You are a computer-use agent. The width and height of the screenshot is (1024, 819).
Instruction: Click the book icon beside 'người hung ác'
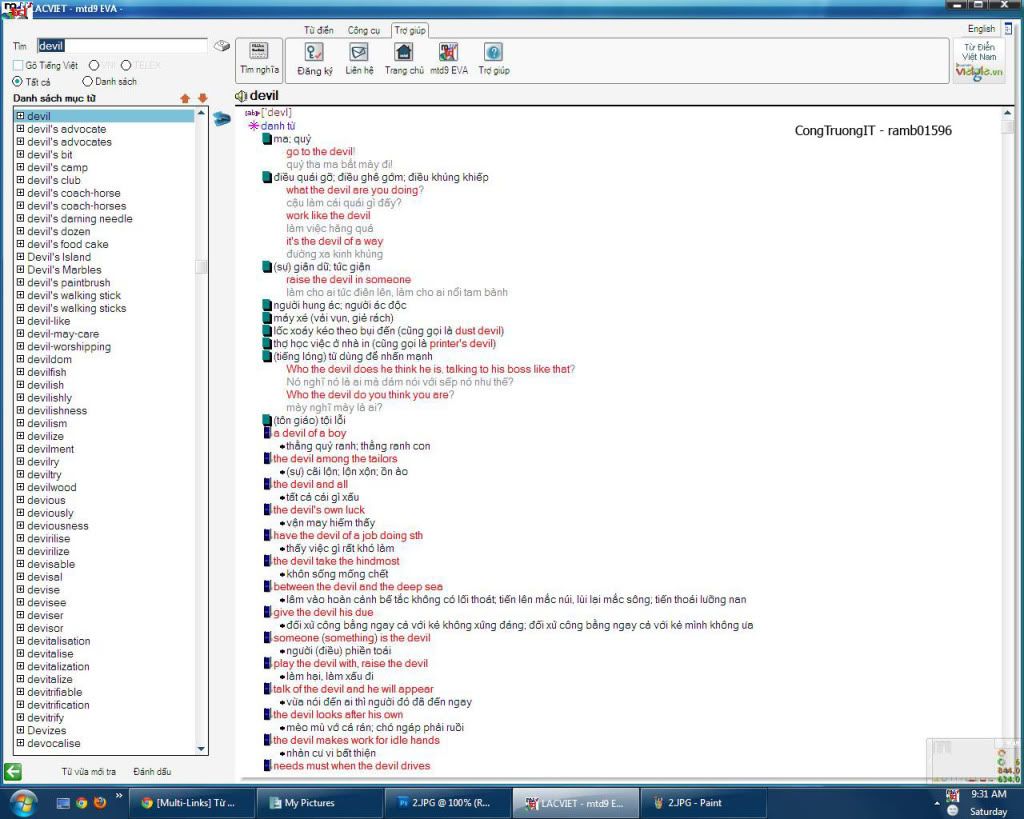266,305
